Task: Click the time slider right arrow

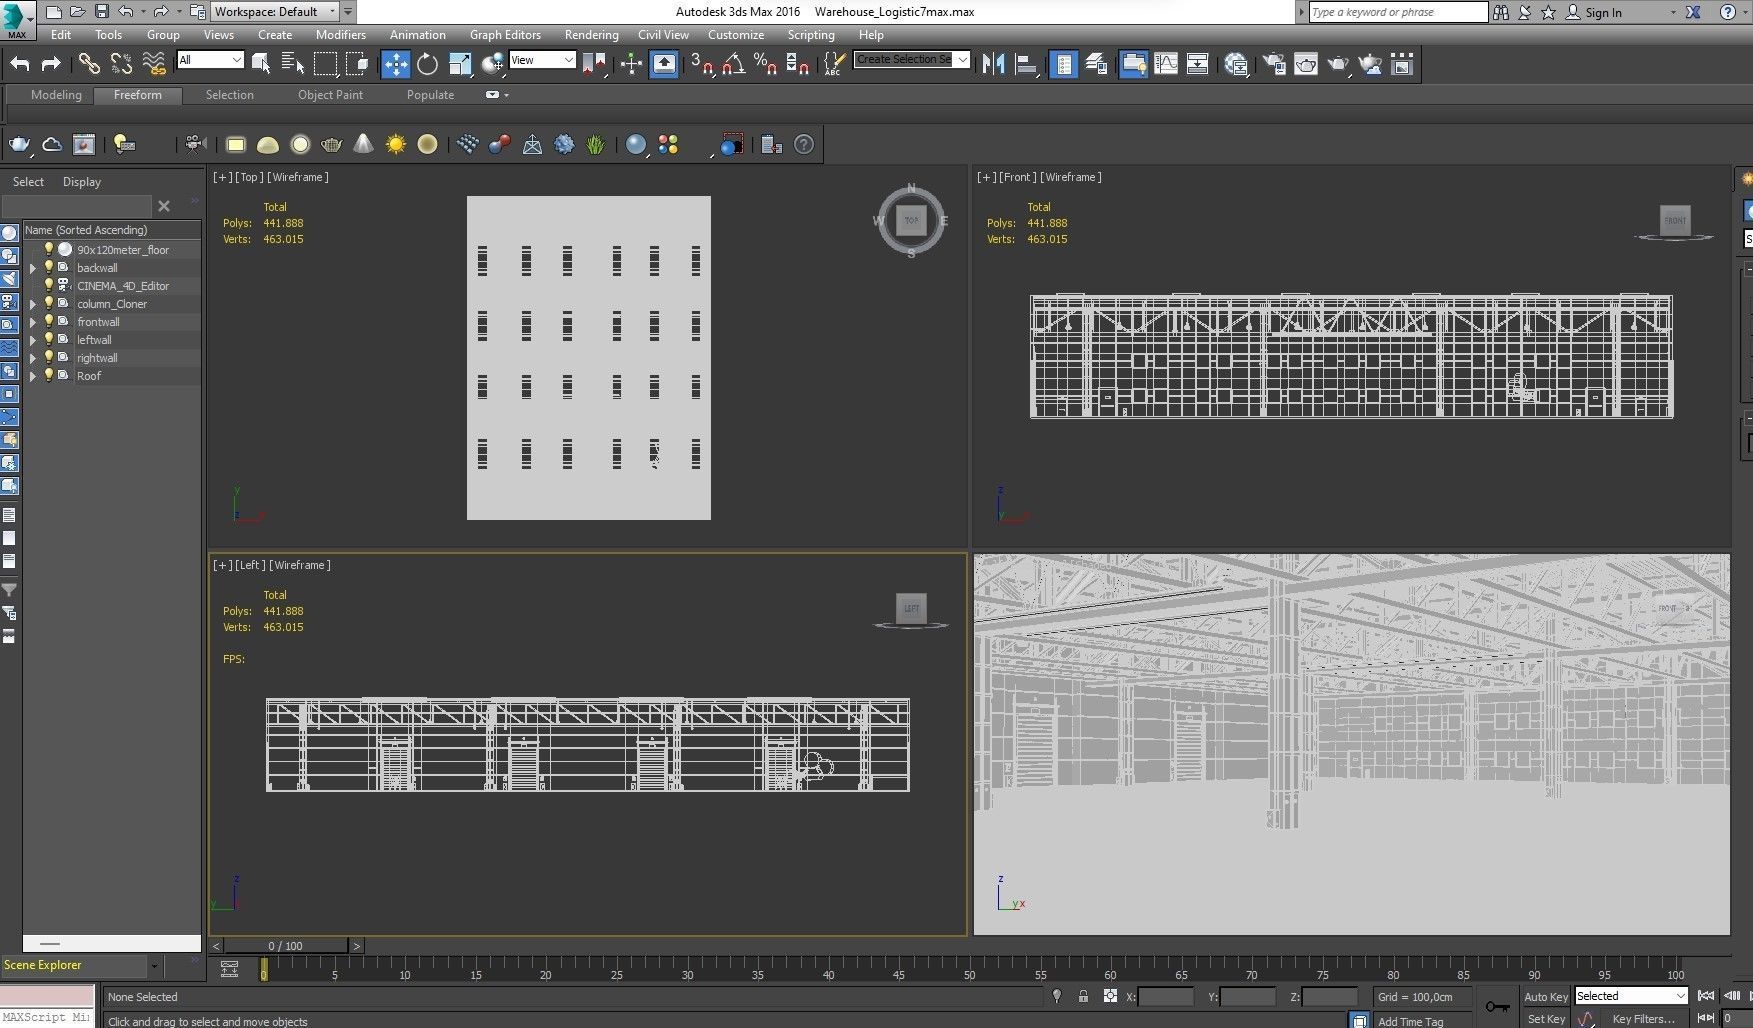Action: pos(356,945)
